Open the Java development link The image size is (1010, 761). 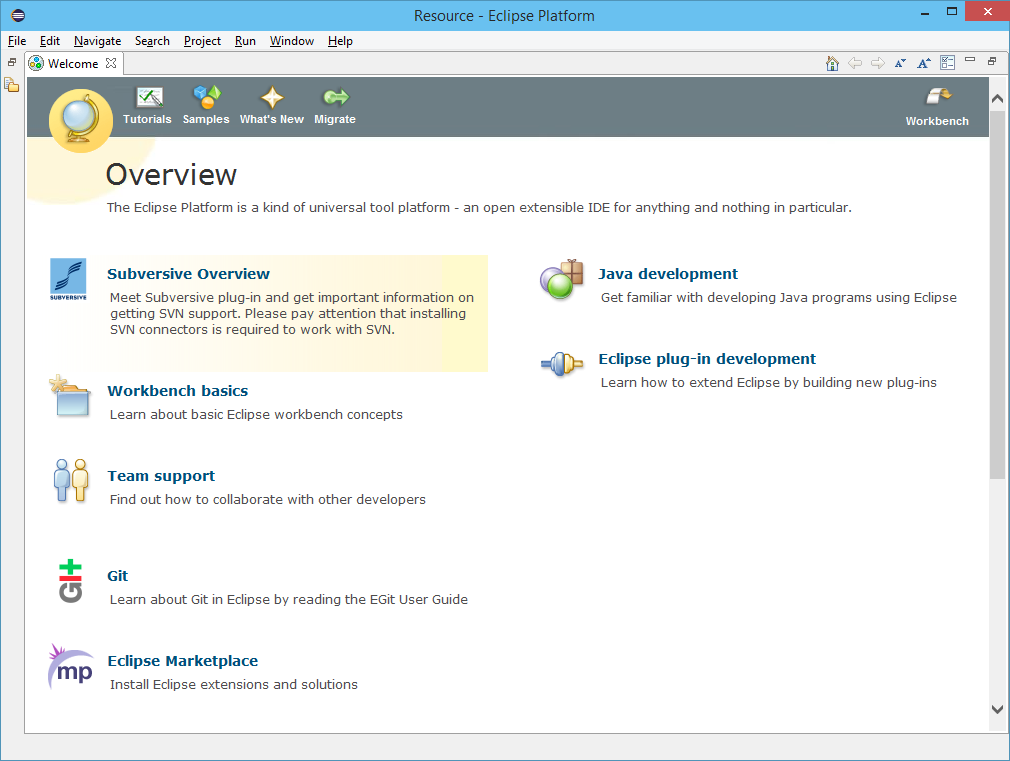point(668,274)
